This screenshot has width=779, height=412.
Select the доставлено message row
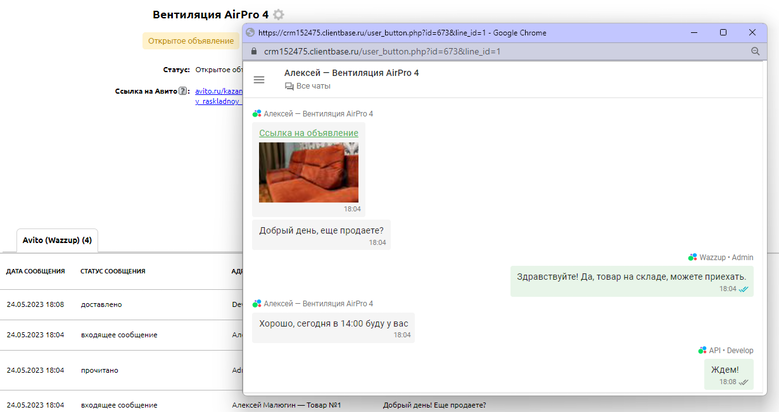(100, 303)
